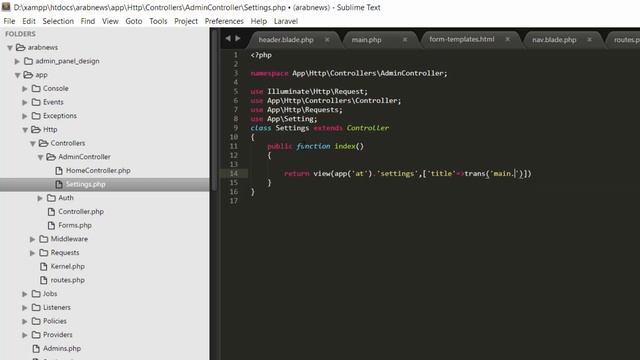Screen dimensions: 640x360
Task: Click the 'Controller' class name on line 9
Action: point(368,128)
